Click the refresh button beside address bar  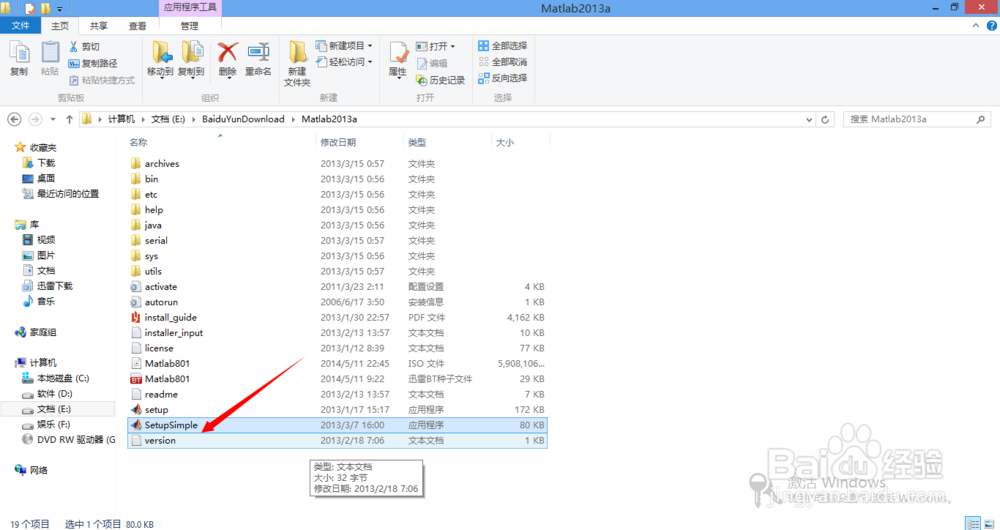[x=825, y=119]
